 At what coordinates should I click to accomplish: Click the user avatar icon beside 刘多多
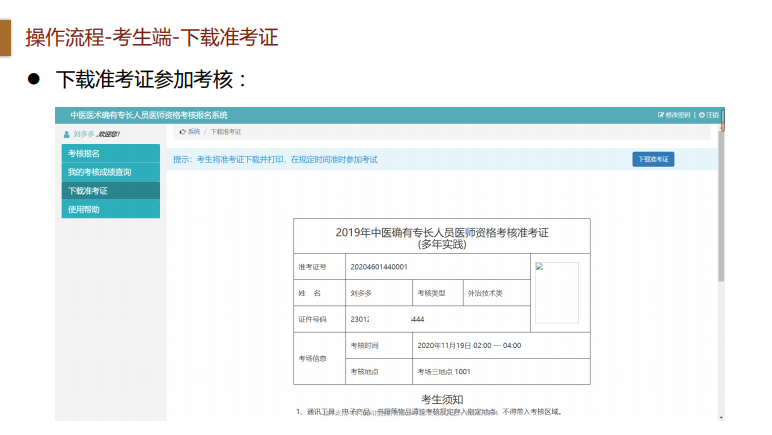67,134
